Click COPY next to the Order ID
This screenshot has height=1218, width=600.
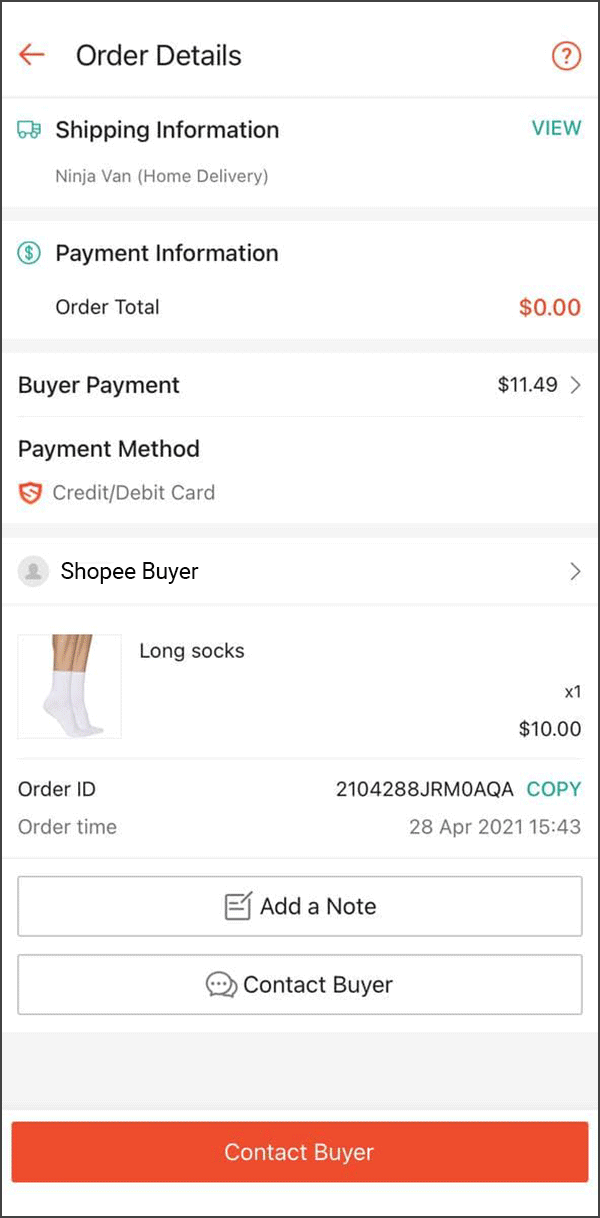click(x=553, y=789)
